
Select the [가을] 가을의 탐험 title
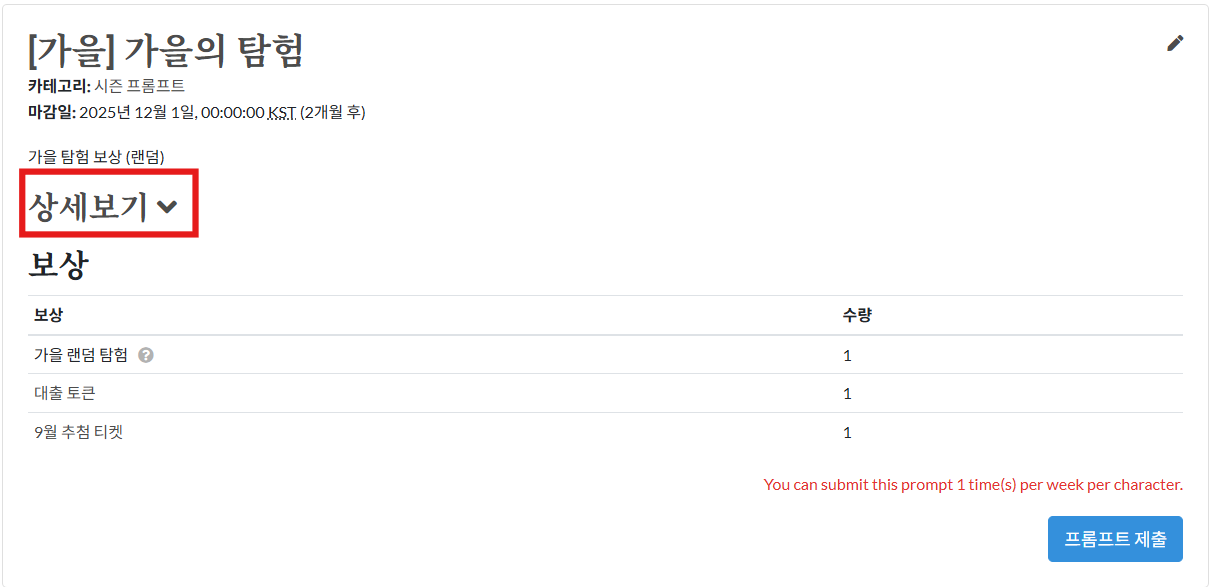point(166,50)
